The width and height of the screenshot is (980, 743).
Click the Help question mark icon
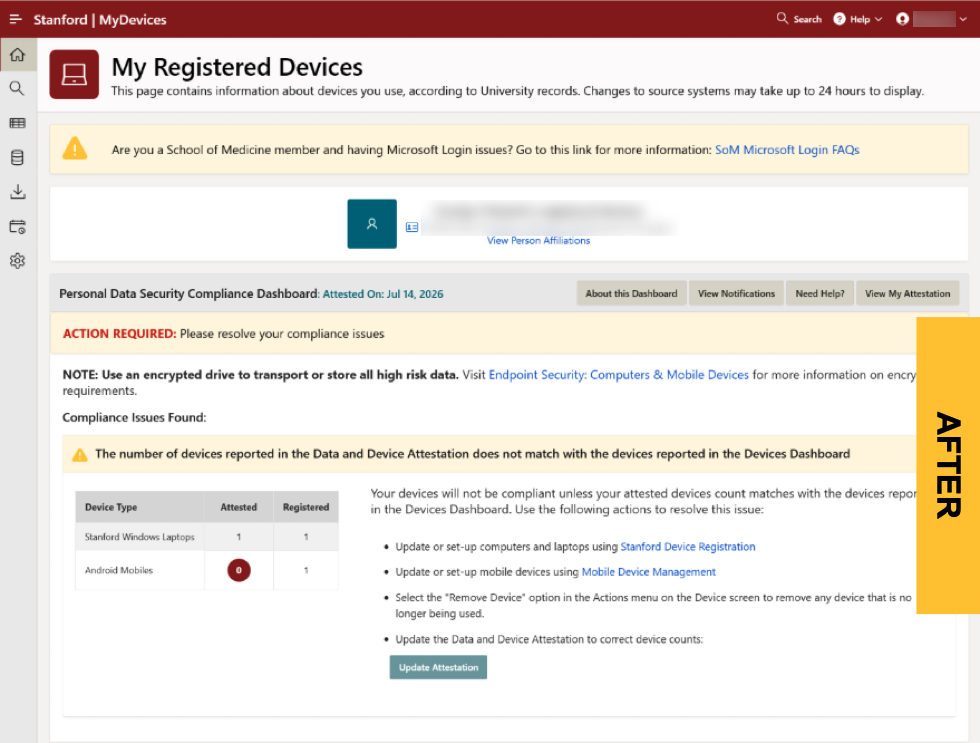(x=839, y=19)
